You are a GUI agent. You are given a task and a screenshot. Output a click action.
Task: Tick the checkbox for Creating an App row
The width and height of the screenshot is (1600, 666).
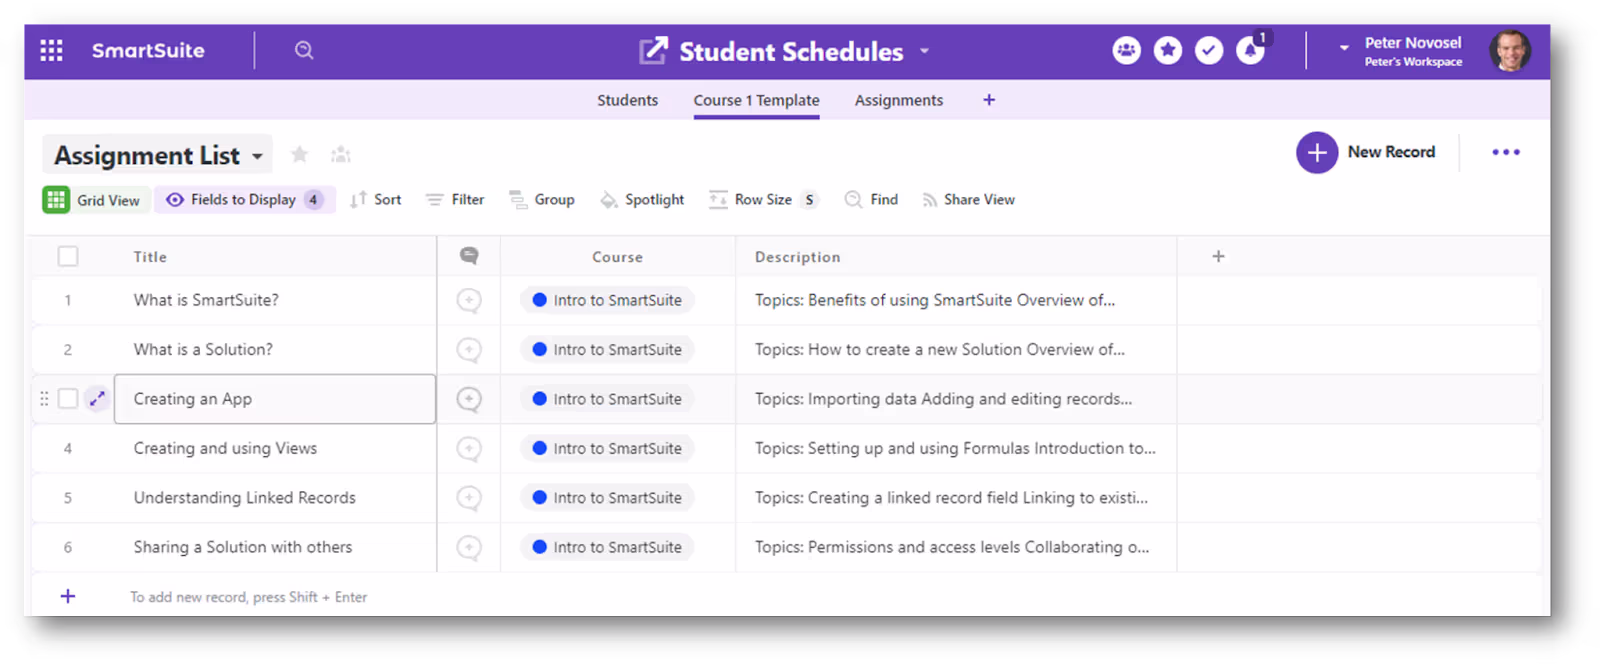pos(68,399)
